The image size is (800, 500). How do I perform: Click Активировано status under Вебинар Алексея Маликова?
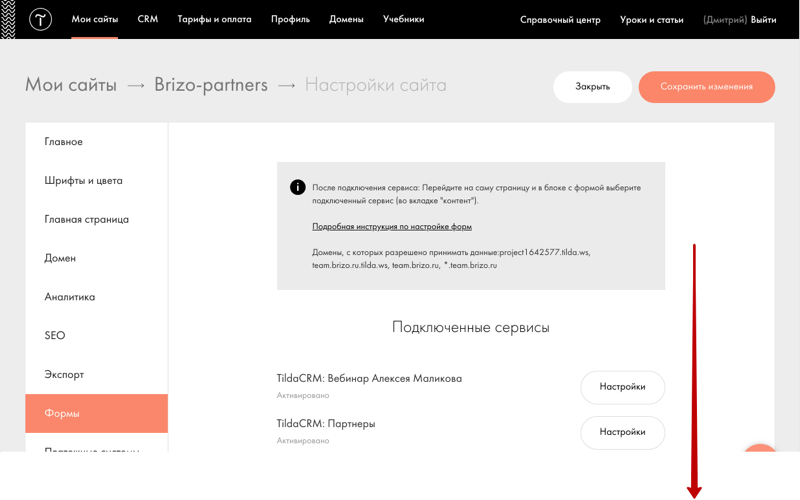pos(303,395)
